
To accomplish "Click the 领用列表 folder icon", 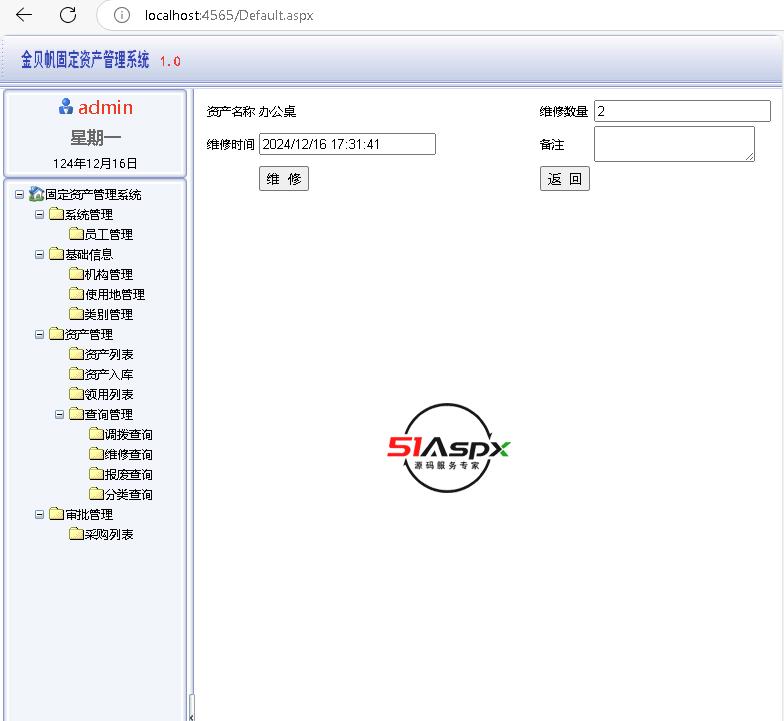I will [x=76, y=394].
